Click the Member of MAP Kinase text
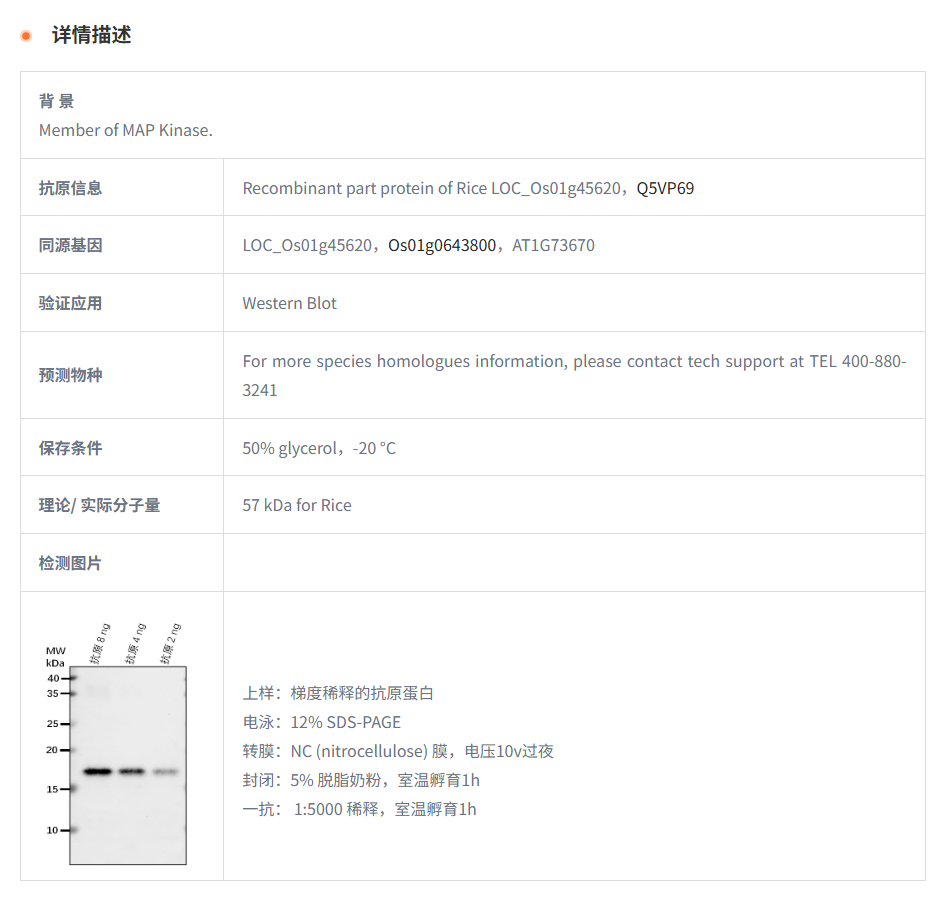 click(126, 130)
